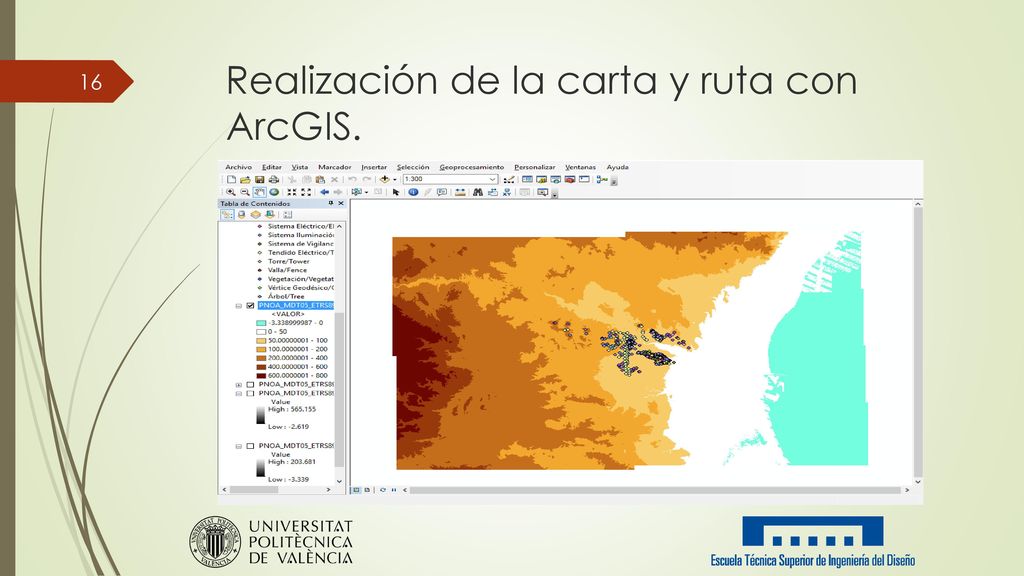Click the Fixed Zoom In arrows icon
Image resolution: width=1024 pixels, height=576 pixels.
click(292, 192)
